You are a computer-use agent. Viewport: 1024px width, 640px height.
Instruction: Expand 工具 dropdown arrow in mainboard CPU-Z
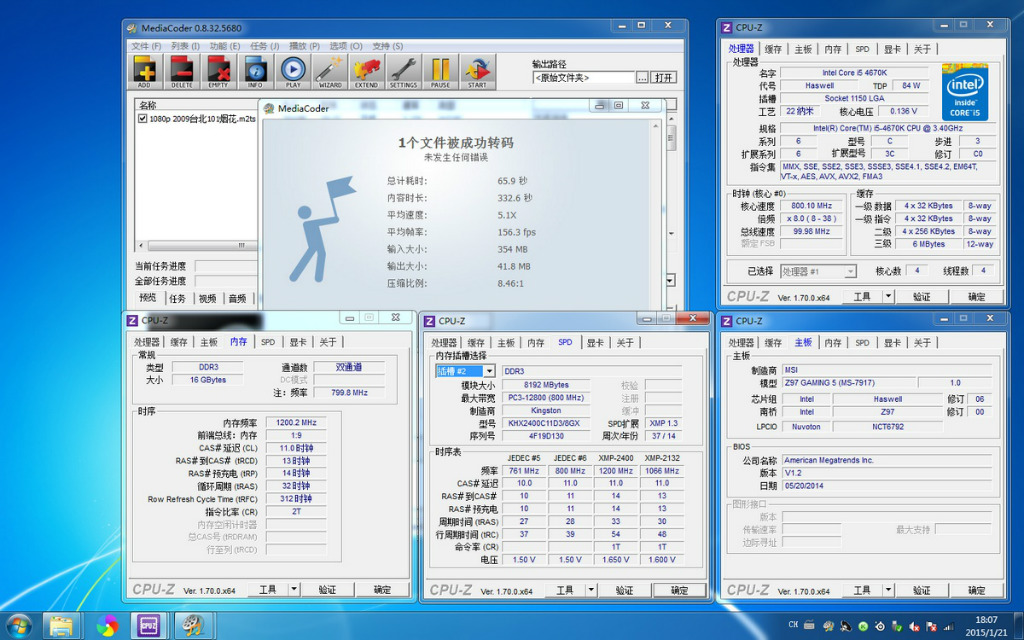(x=888, y=590)
